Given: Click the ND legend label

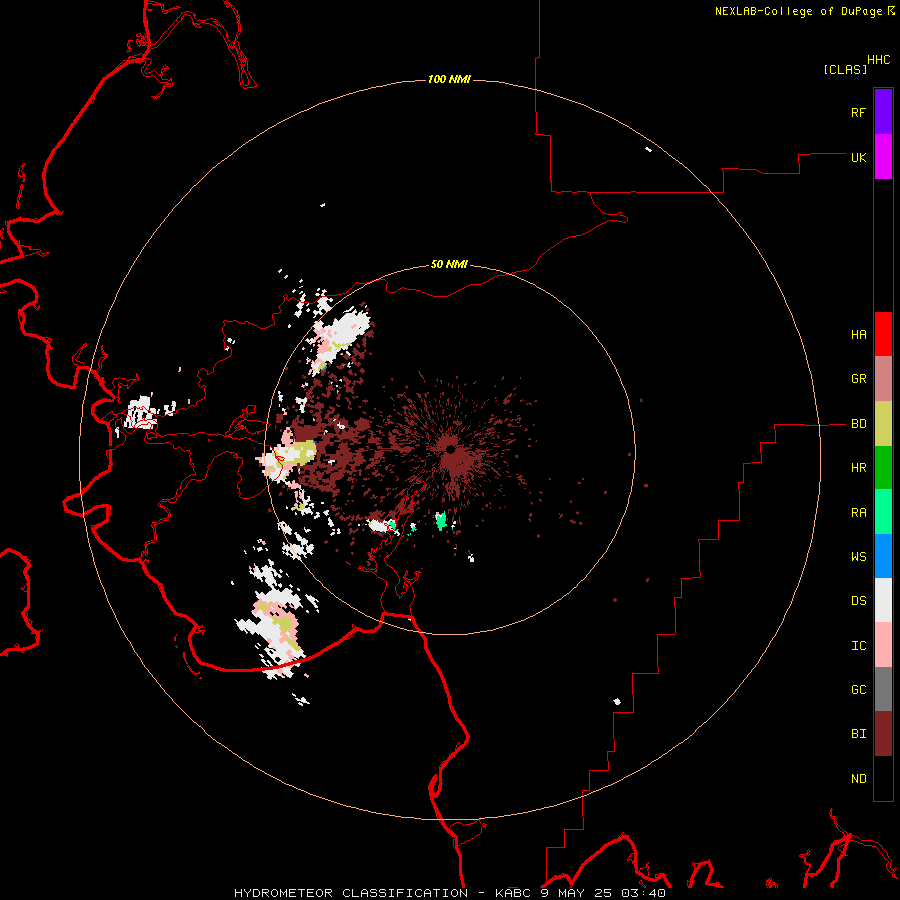Looking at the screenshot, I should [858, 779].
